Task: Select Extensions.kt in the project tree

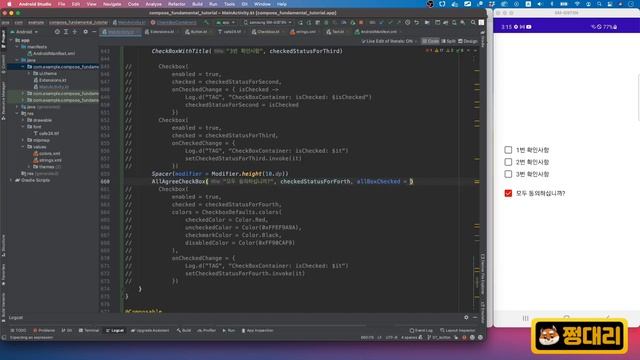Action: tap(49, 80)
